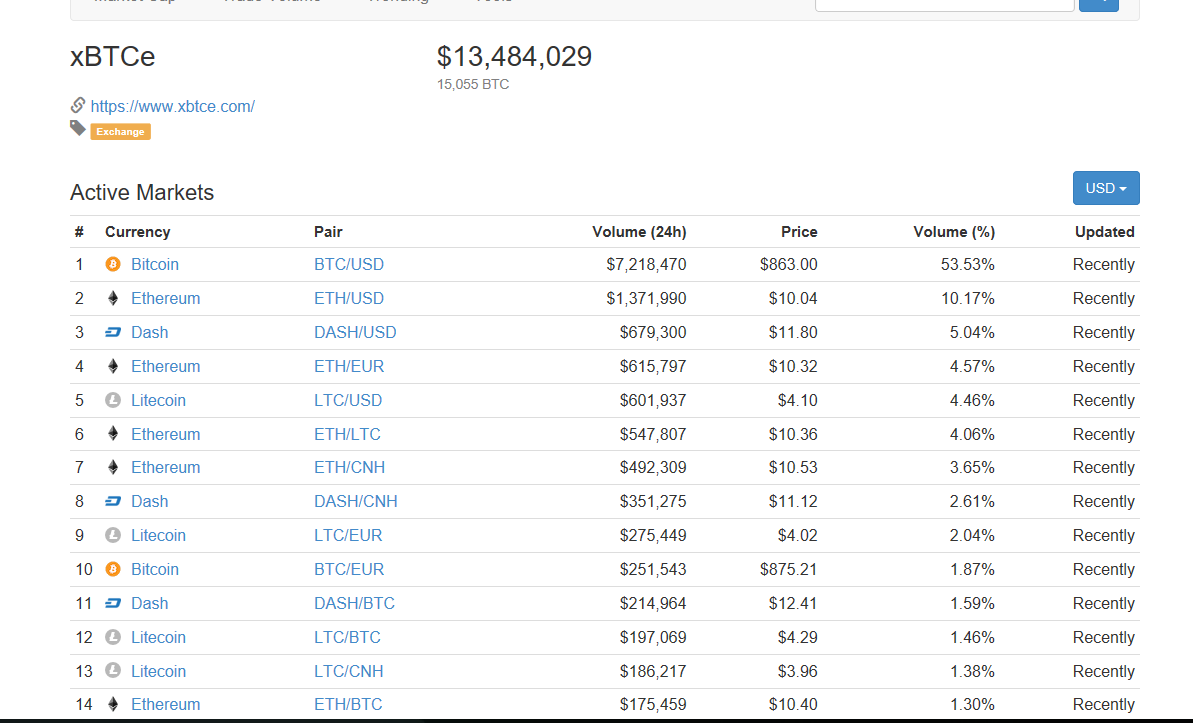The image size is (1193, 723).
Task: Open the DASH/BTC pair link
Action: 355,604
